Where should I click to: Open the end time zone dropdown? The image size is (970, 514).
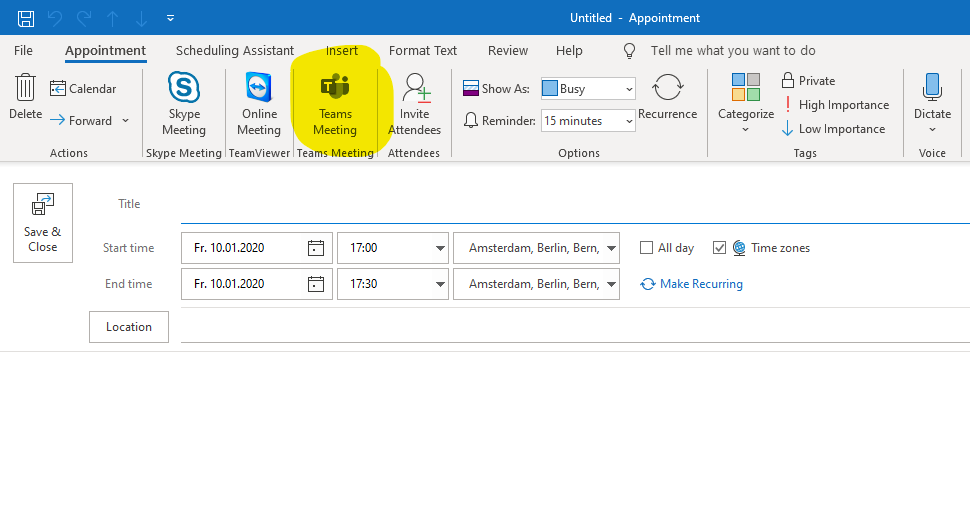click(611, 284)
